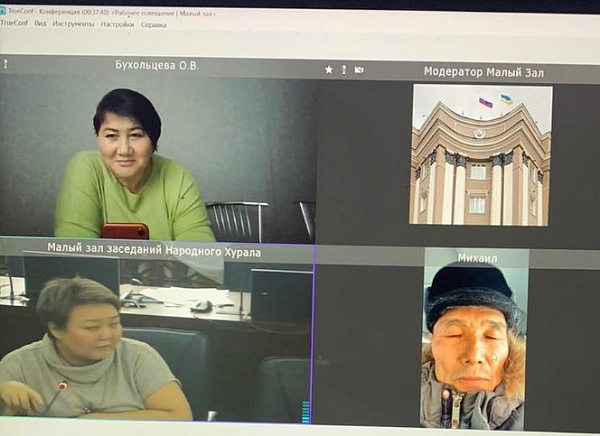The image size is (600, 436).
Task: Open the Справка menu
Action: pyautogui.click(x=153, y=23)
